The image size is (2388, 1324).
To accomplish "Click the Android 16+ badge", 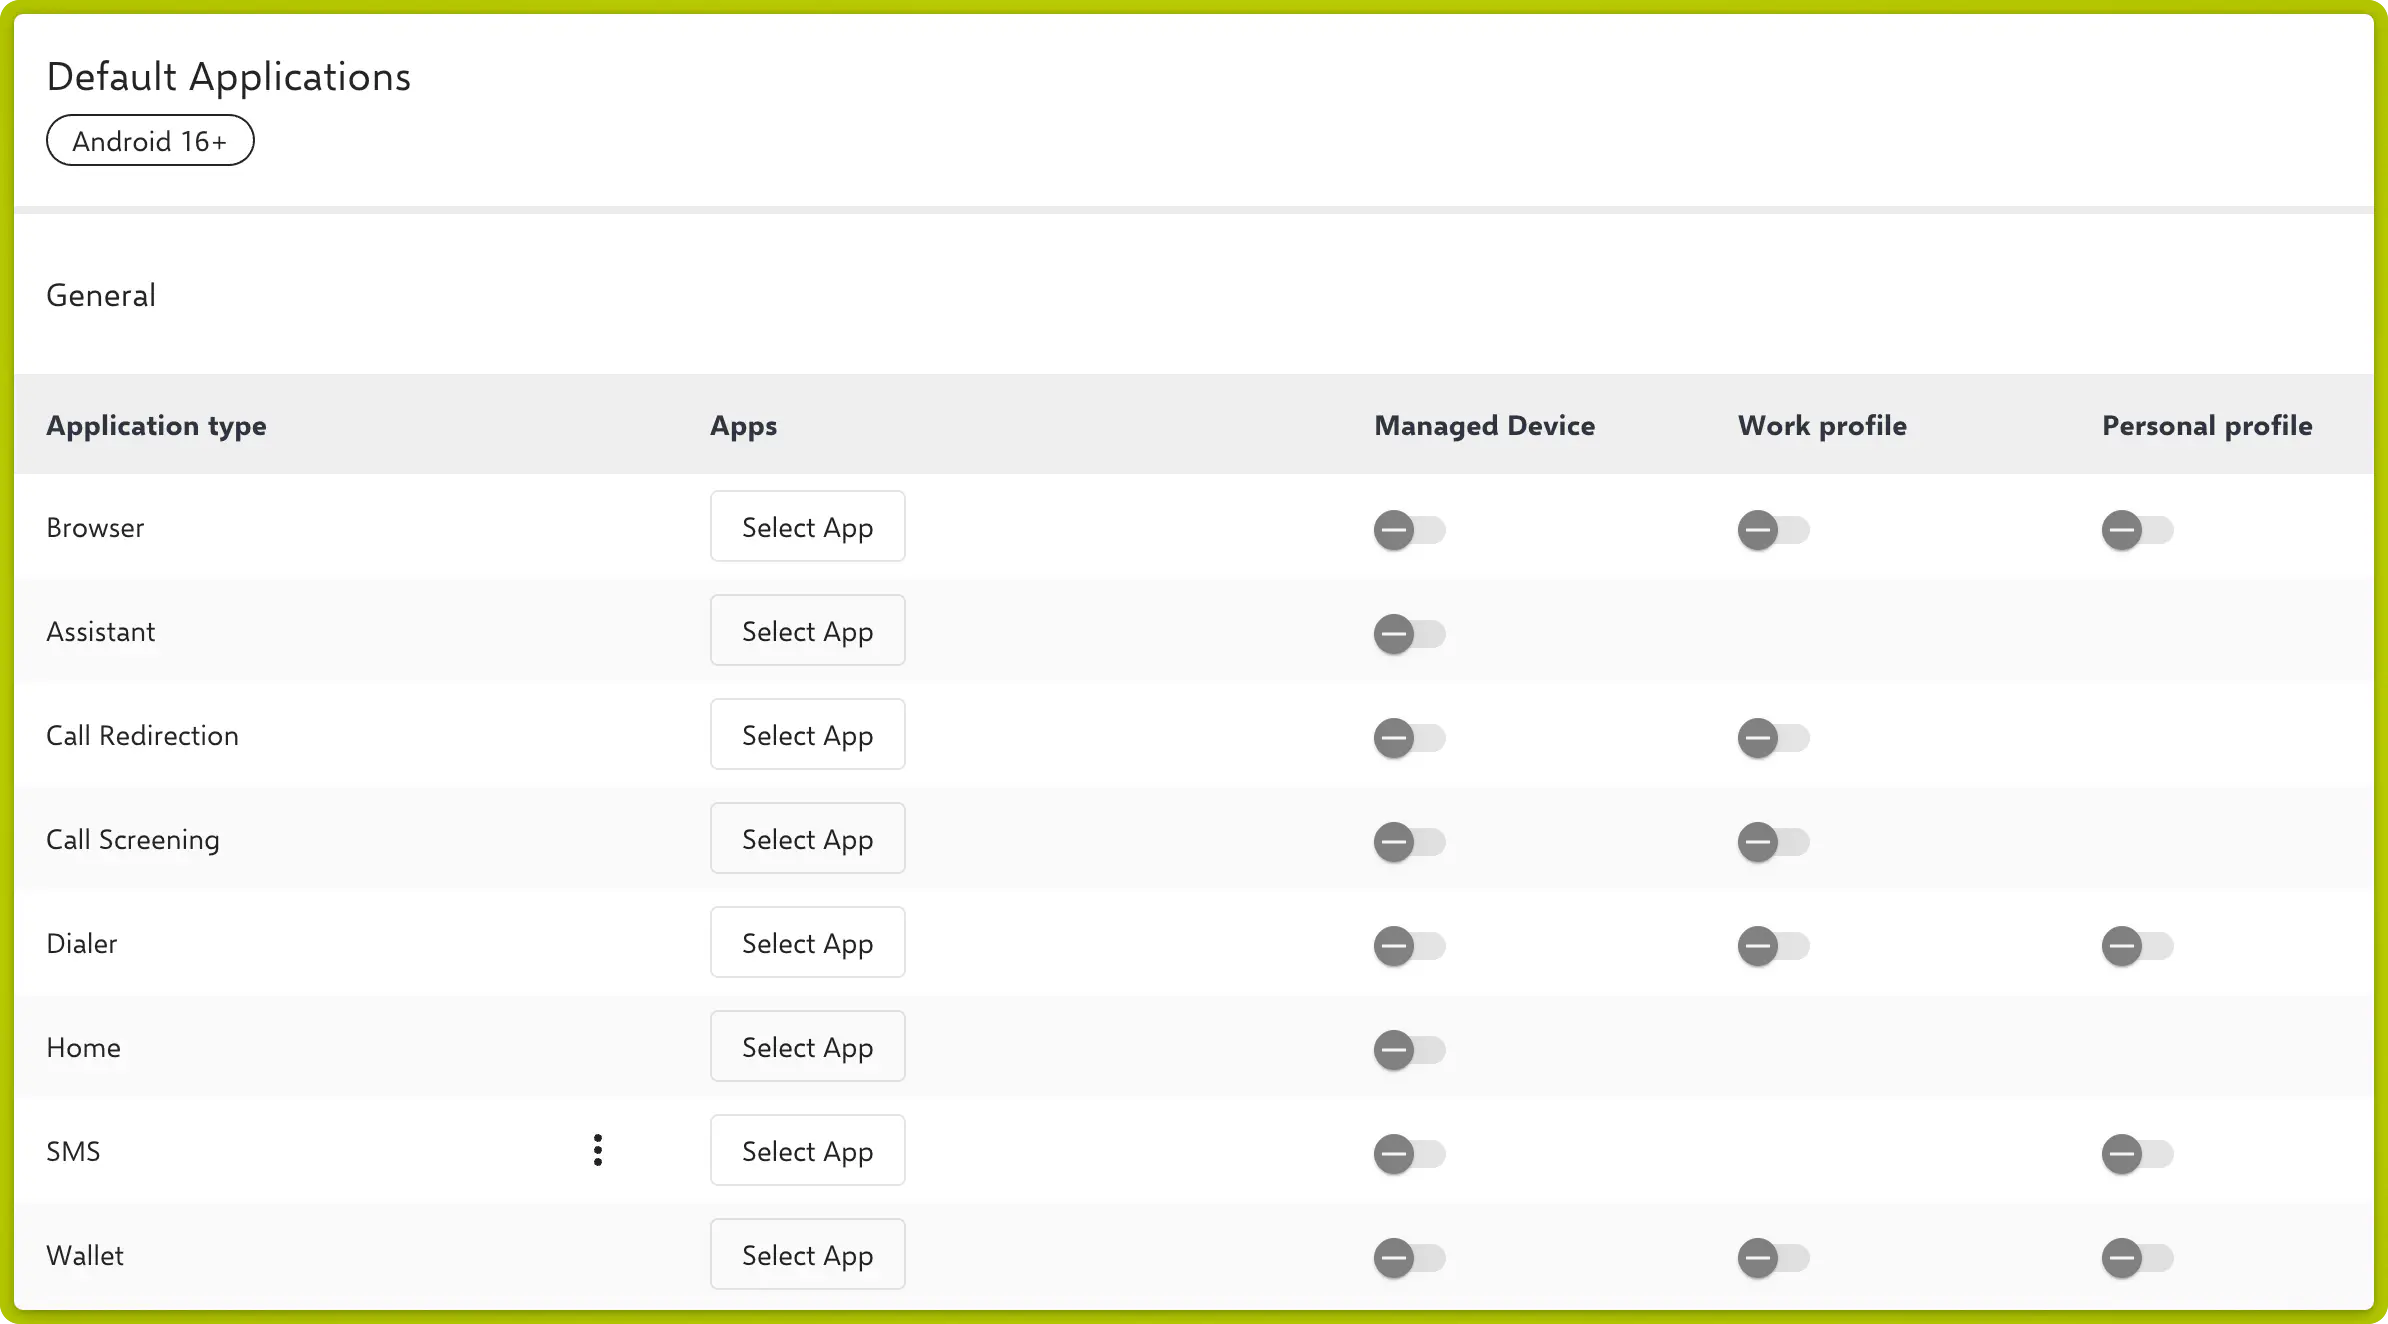I will 150,141.
